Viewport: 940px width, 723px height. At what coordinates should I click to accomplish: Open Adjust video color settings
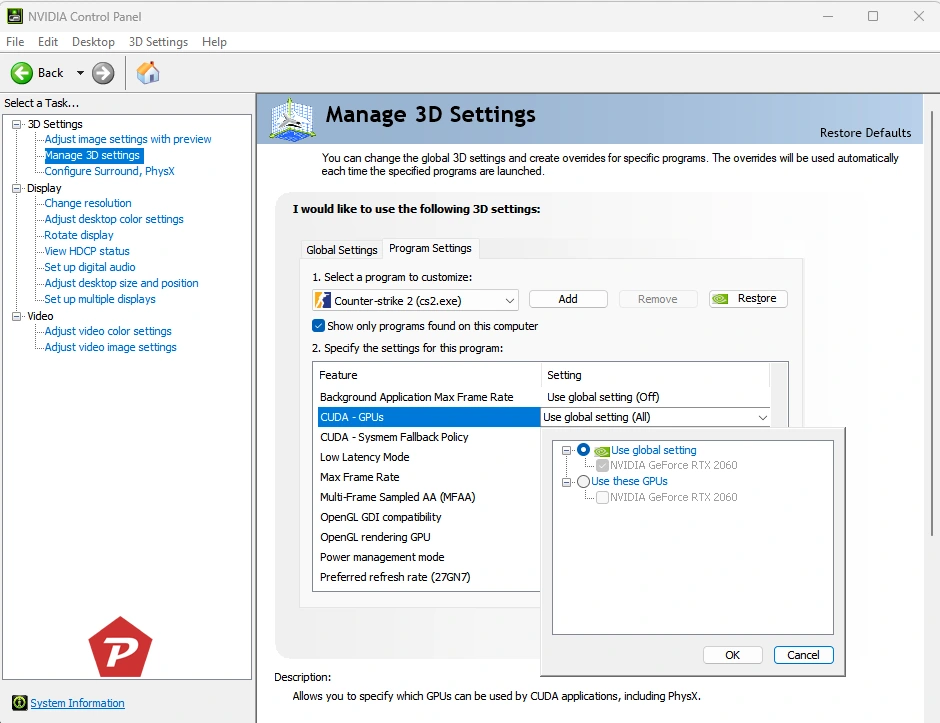click(108, 331)
